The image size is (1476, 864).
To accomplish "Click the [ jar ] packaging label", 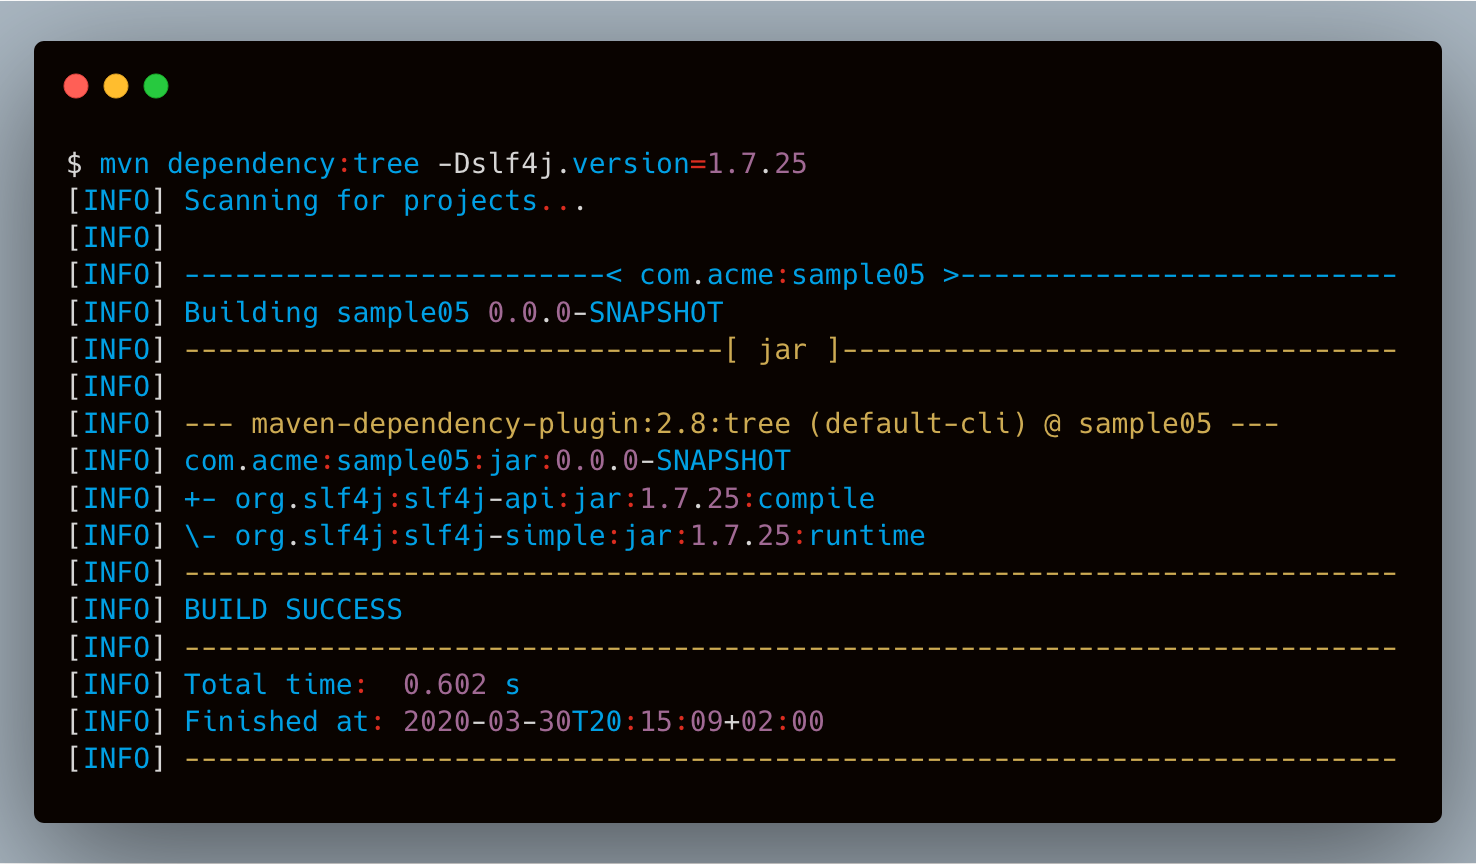I will pyautogui.click(x=783, y=350).
